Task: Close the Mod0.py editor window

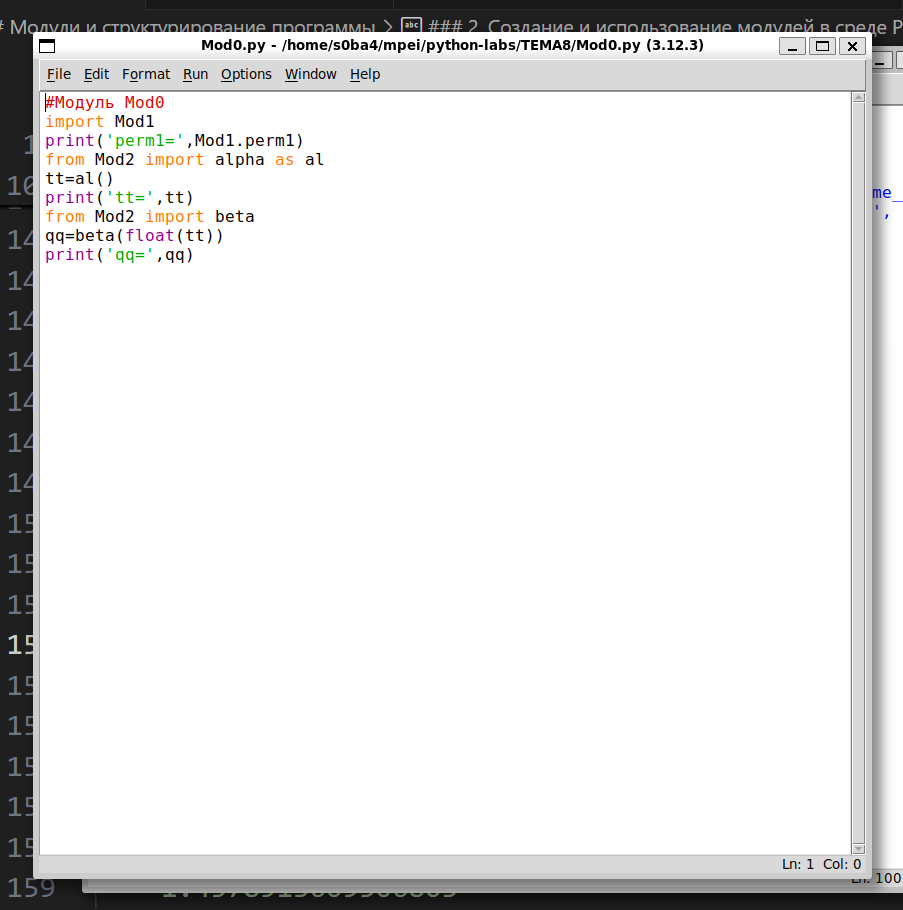Action: [x=851, y=46]
